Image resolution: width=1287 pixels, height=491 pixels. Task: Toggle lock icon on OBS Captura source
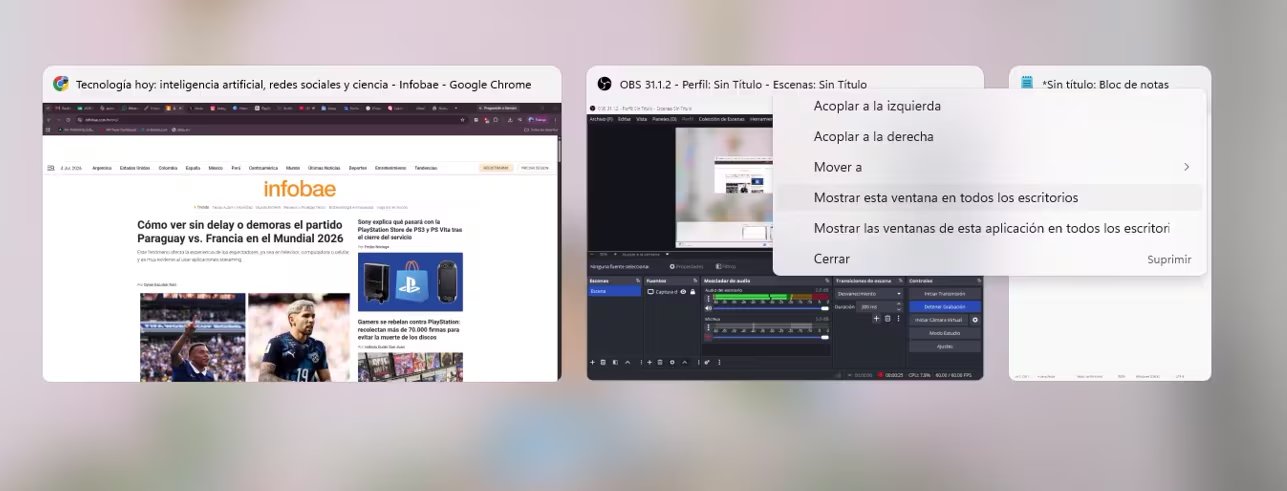click(693, 292)
